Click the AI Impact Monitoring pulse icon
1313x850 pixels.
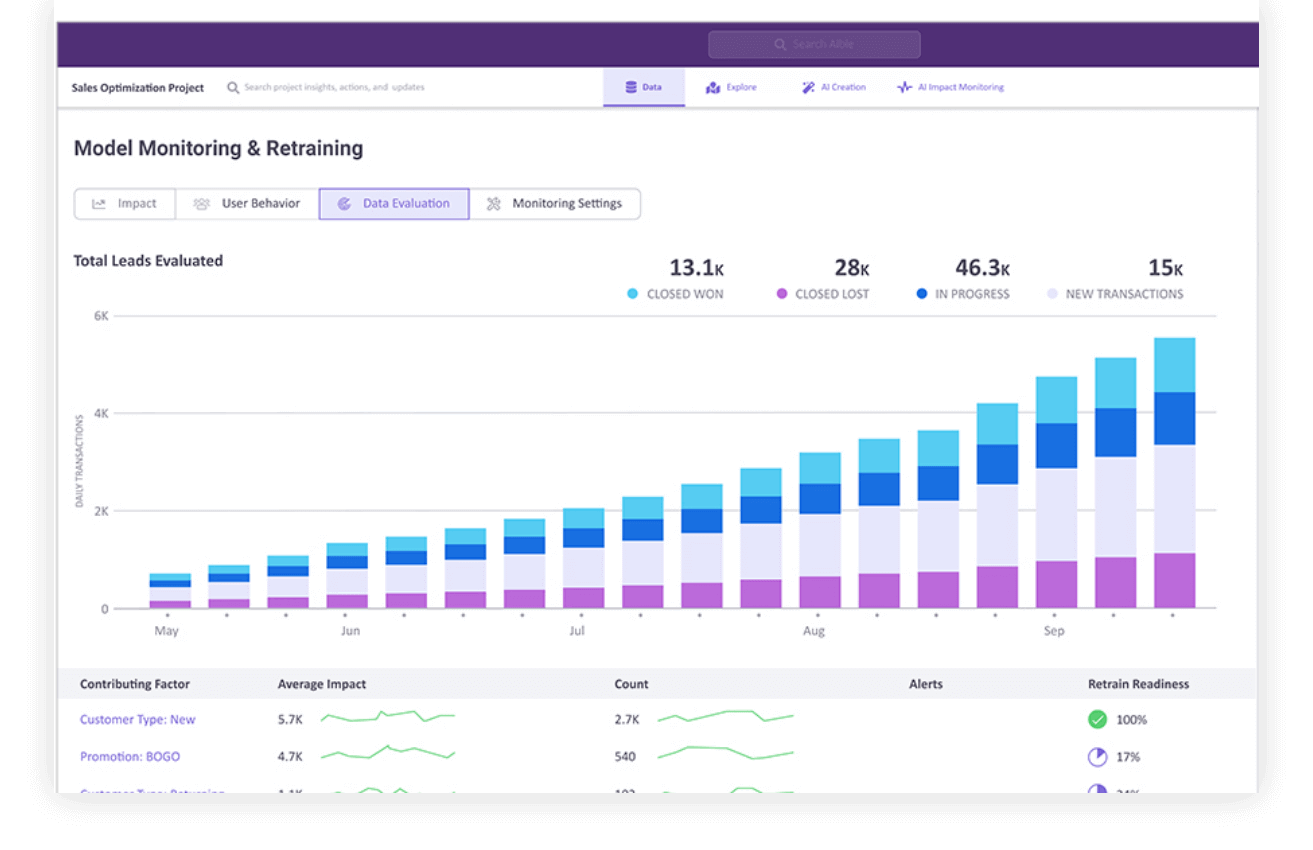[x=904, y=88]
